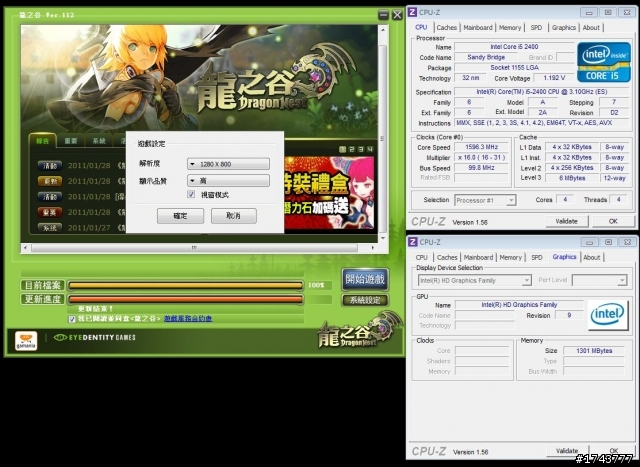Minimize the upper CPU-Z window

589,12
